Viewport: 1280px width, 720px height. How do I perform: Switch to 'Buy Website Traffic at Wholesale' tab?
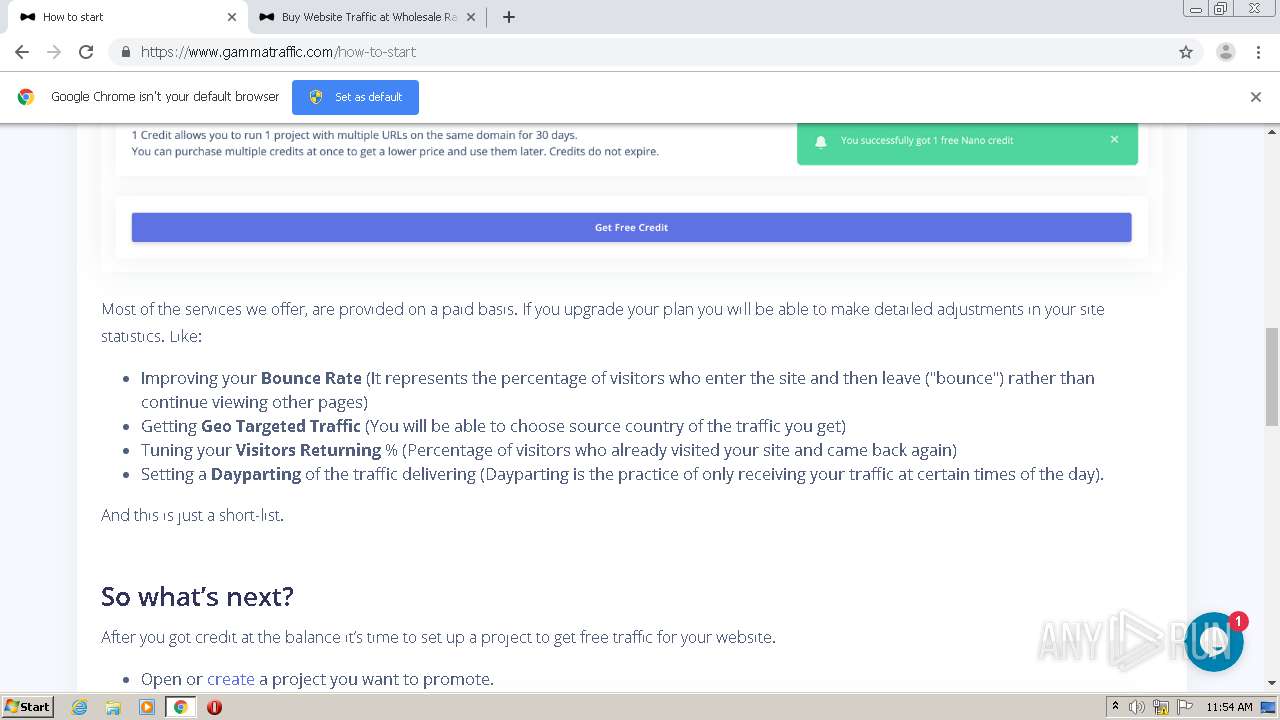367,17
